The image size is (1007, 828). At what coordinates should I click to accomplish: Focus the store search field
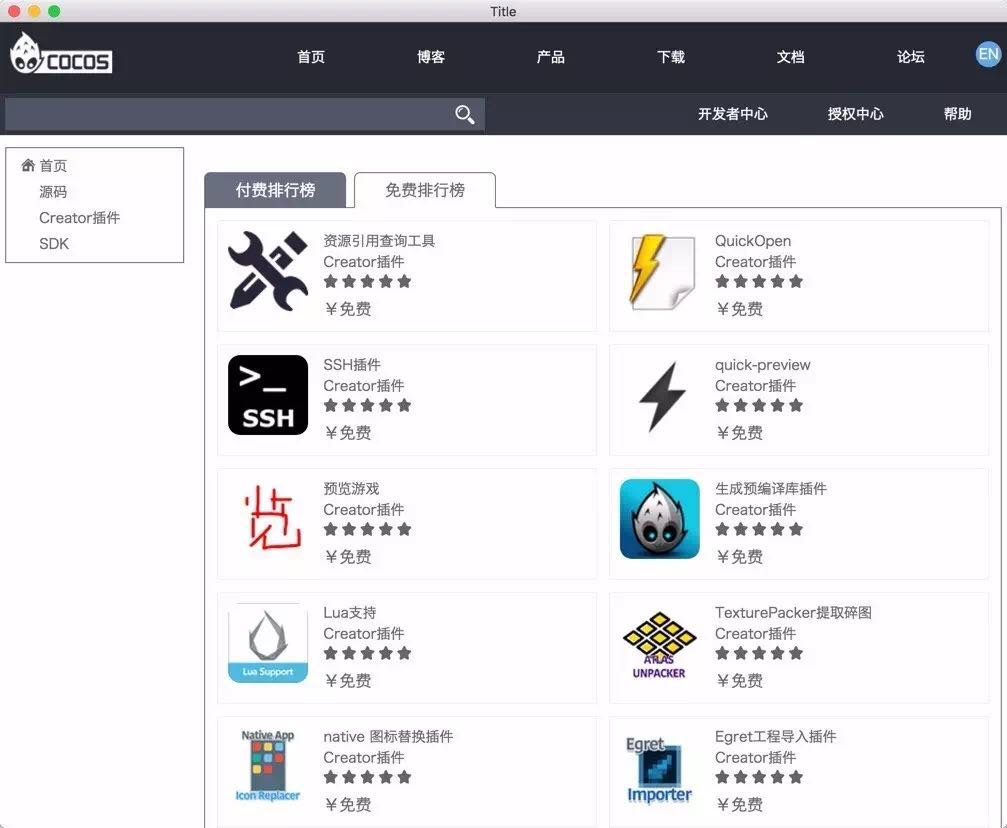[x=244, y=114]
